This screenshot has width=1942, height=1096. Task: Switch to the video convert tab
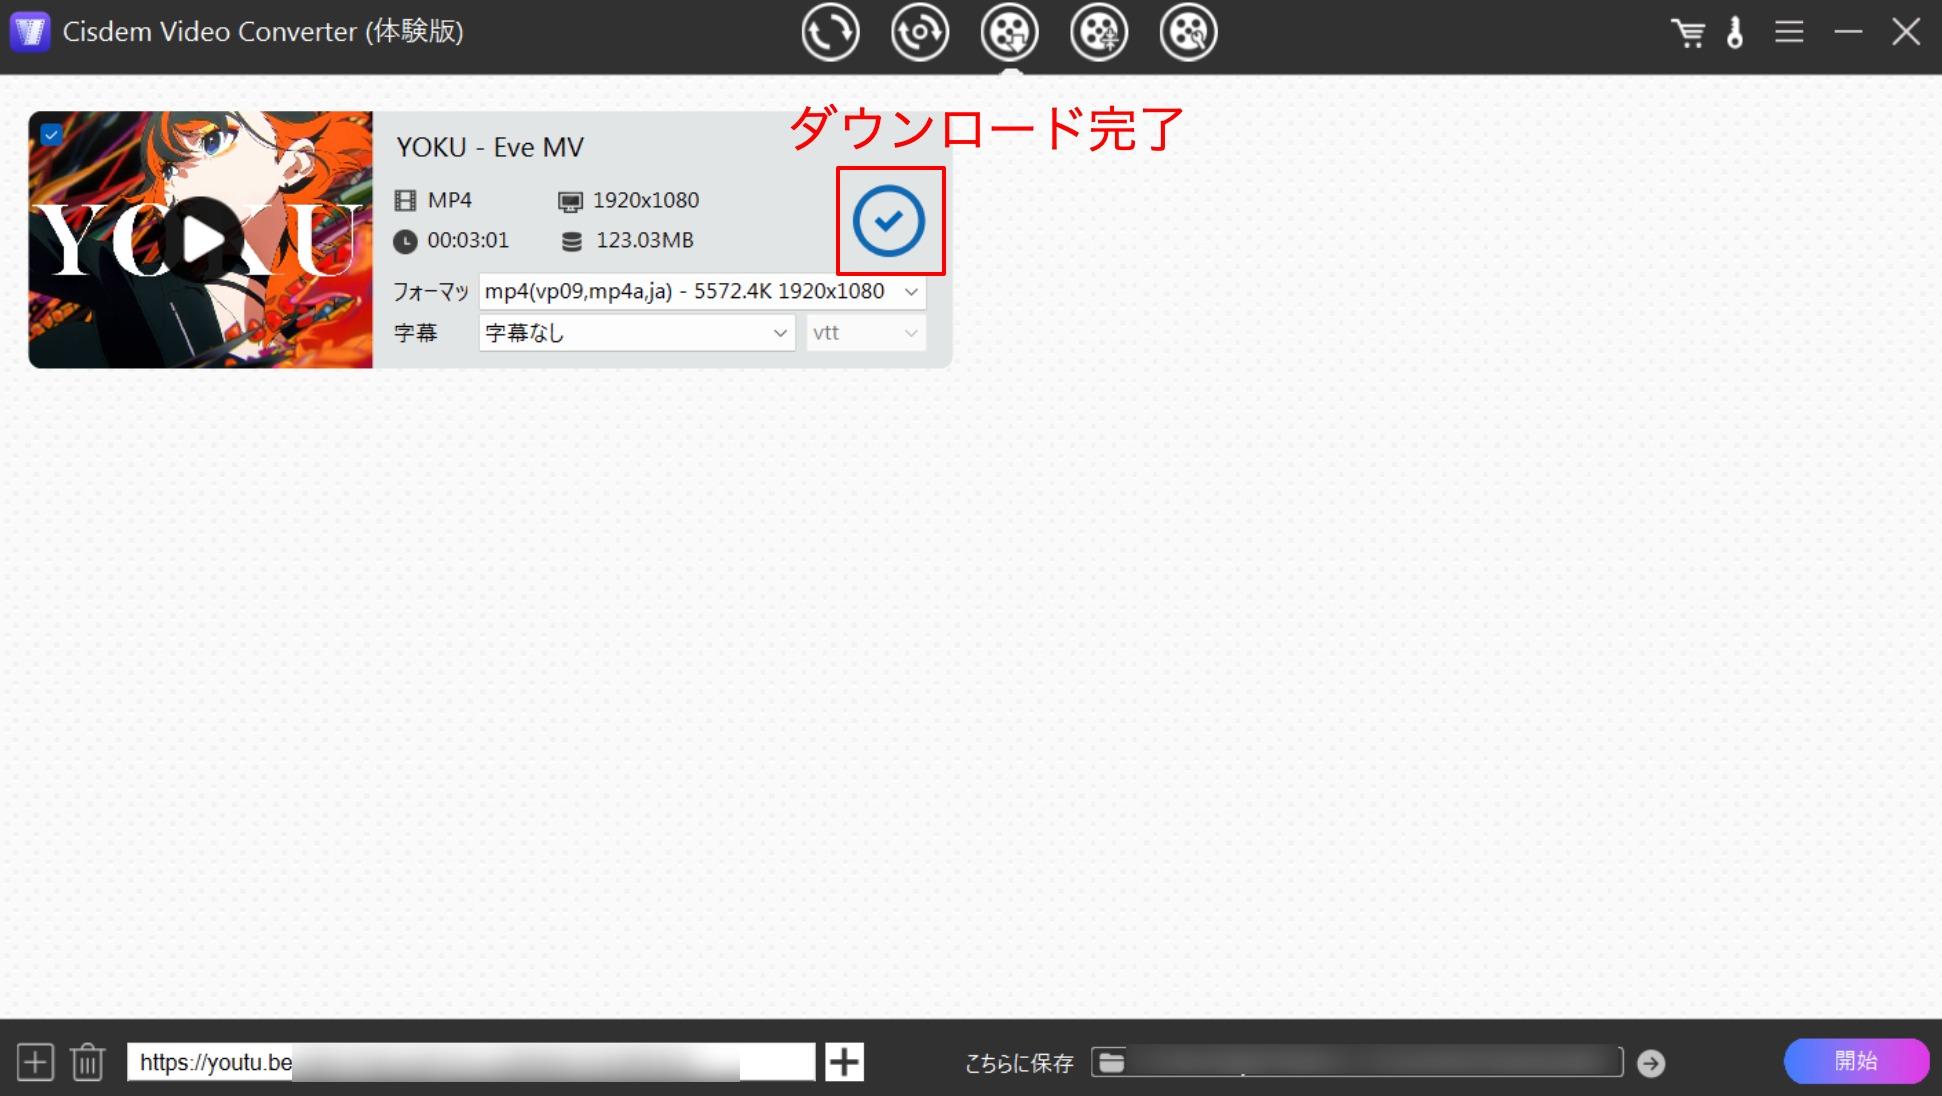[830, 33]
